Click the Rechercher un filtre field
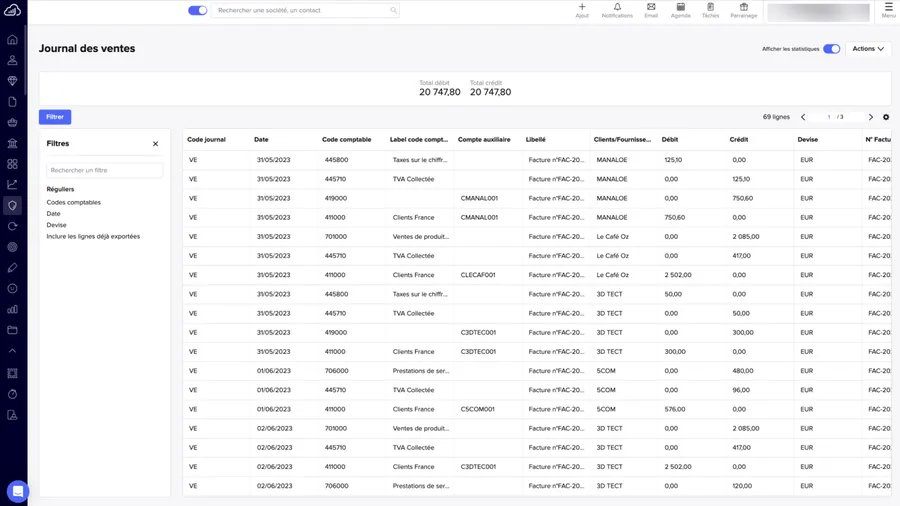The image size is (900, 506). pos(104,171)
